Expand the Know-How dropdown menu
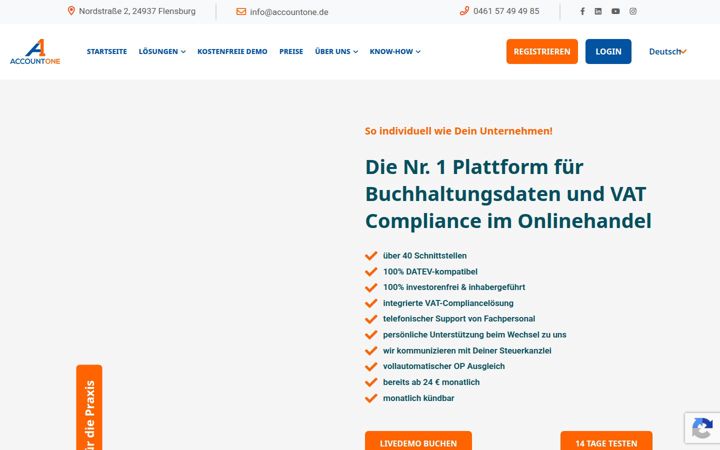Viewport: 720px width, 450px height. pyautogui.click(x=395, y=51)
